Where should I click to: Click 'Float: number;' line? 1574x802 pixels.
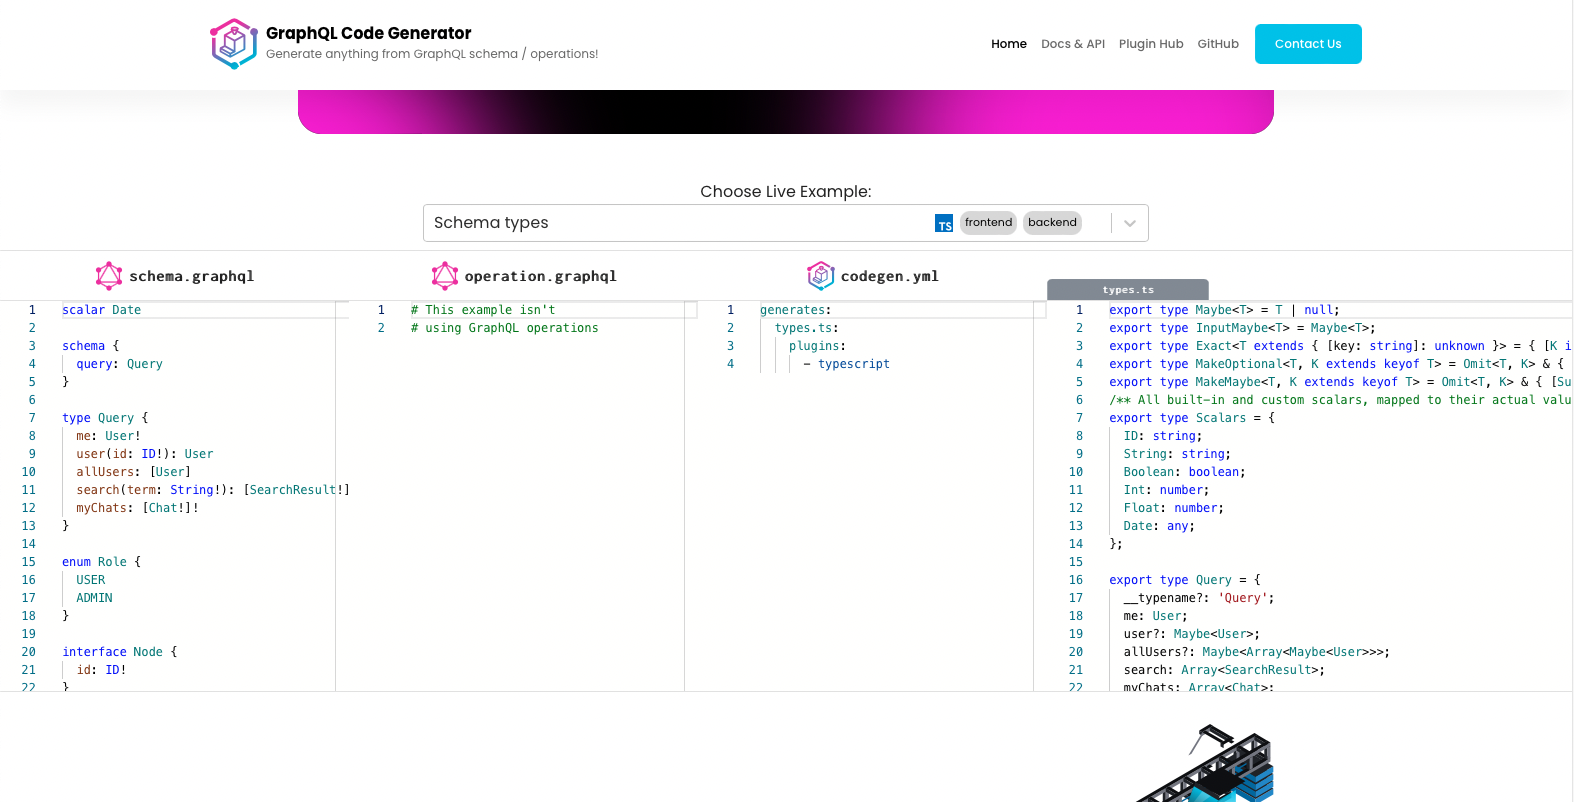[x=1174, y=508]
